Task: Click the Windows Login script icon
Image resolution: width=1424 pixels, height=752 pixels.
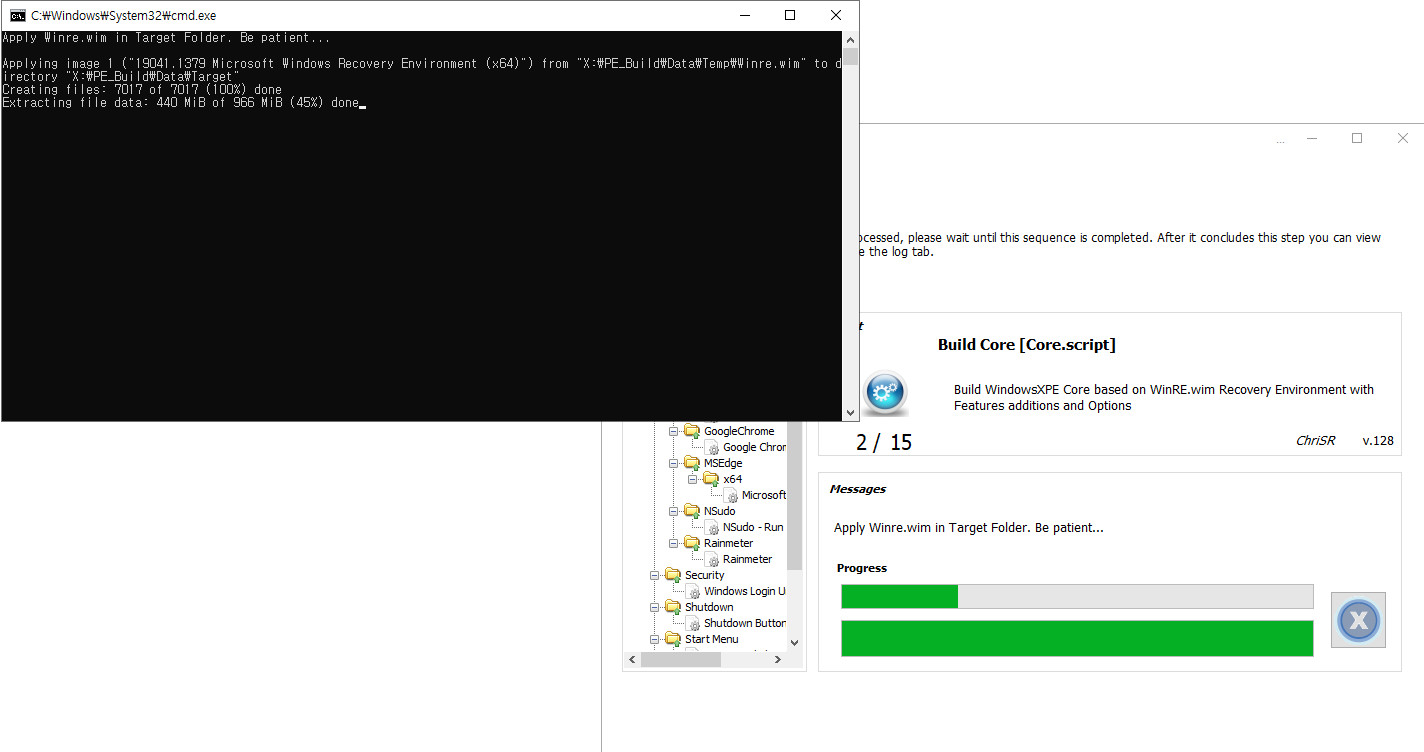Action: 693,592
